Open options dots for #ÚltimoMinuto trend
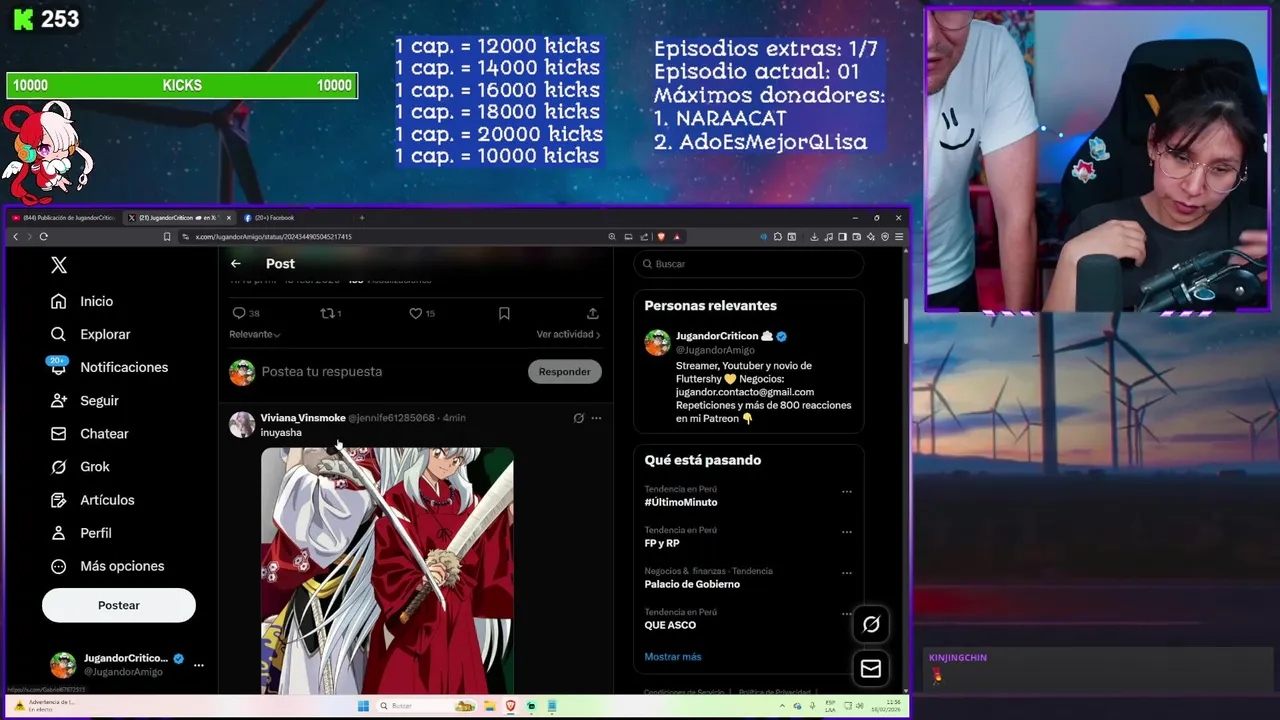 click(847, 491)
